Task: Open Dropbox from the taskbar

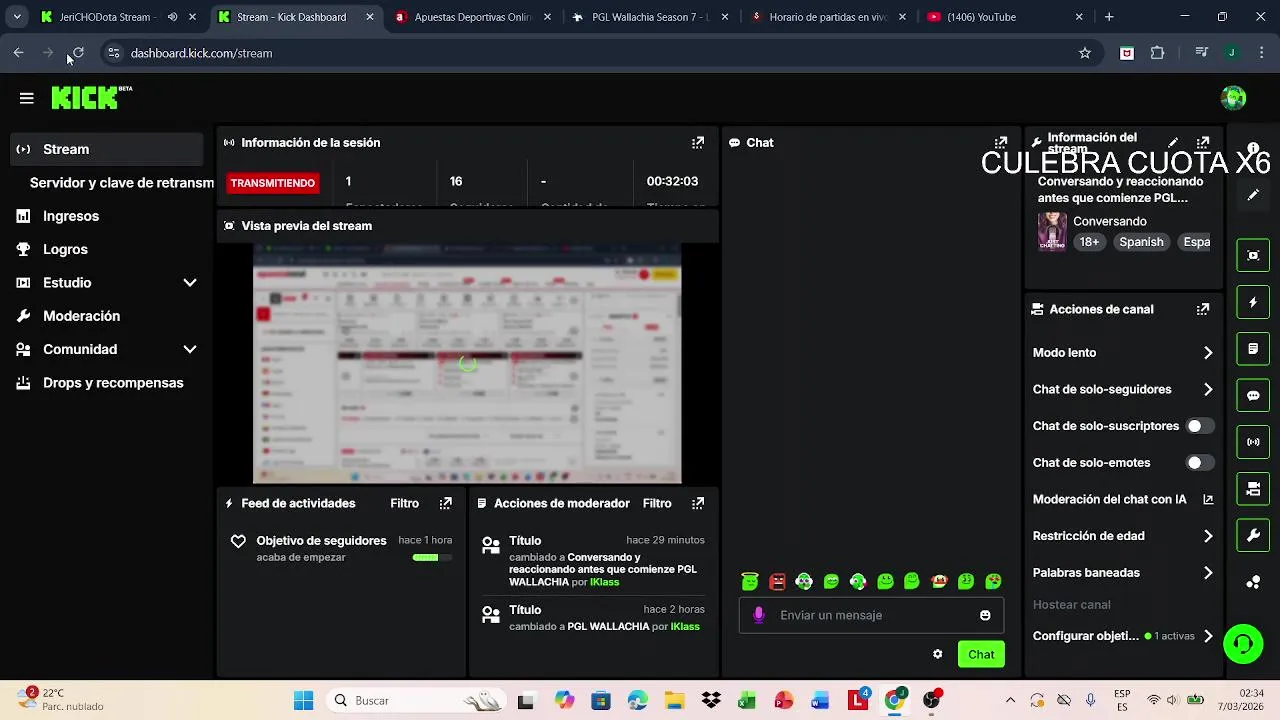Action: pos(711,700)
